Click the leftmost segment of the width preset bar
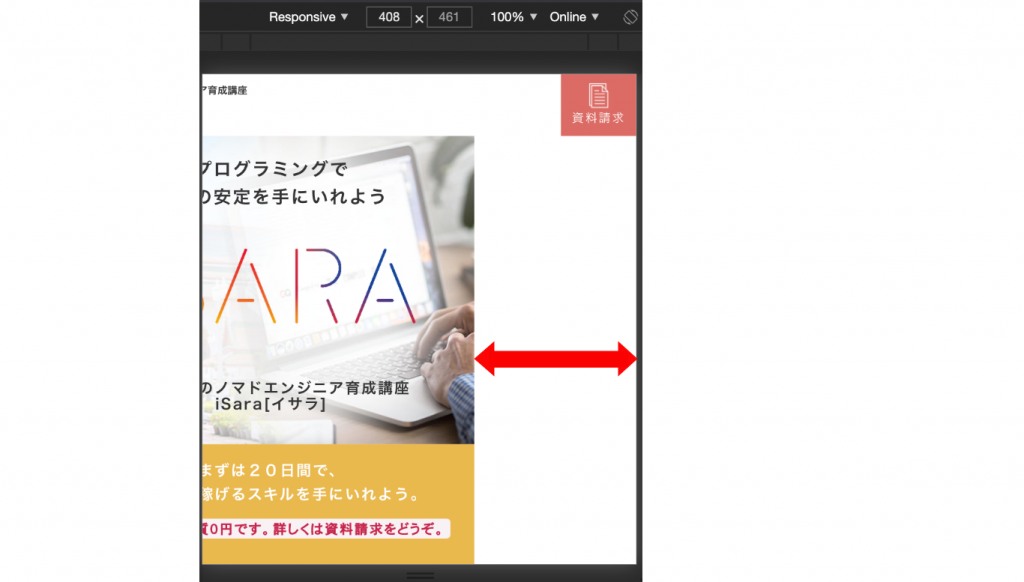Viewport: 1024px width, 582px height. (210, 42)
